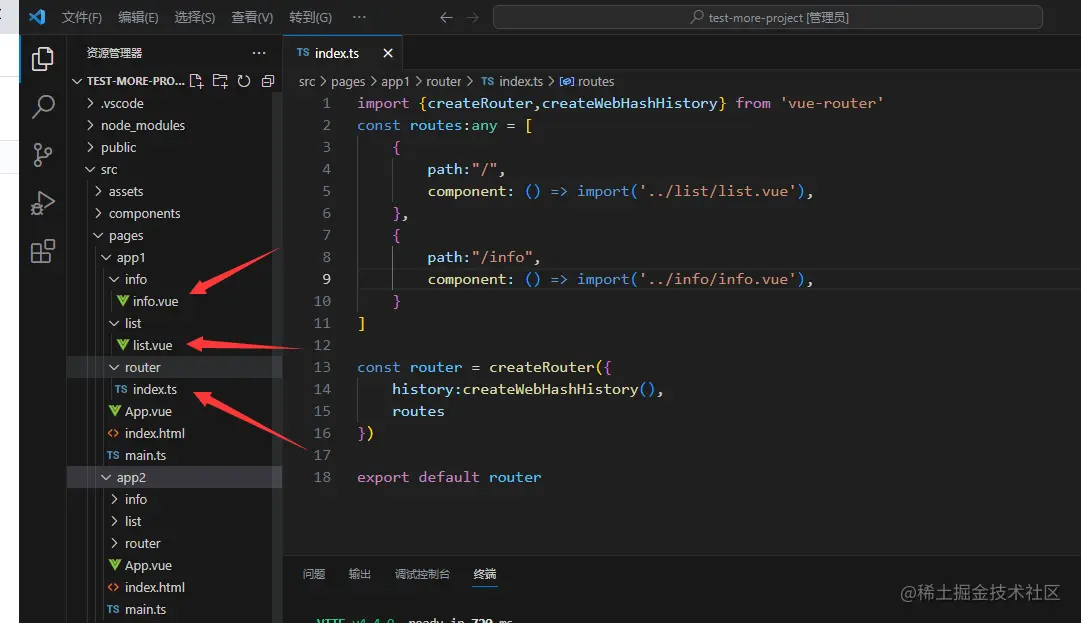Collapse all folders in explorer
Image resolution: width=1081 pixels, height=623 pixels.
(x=268, y=81)
